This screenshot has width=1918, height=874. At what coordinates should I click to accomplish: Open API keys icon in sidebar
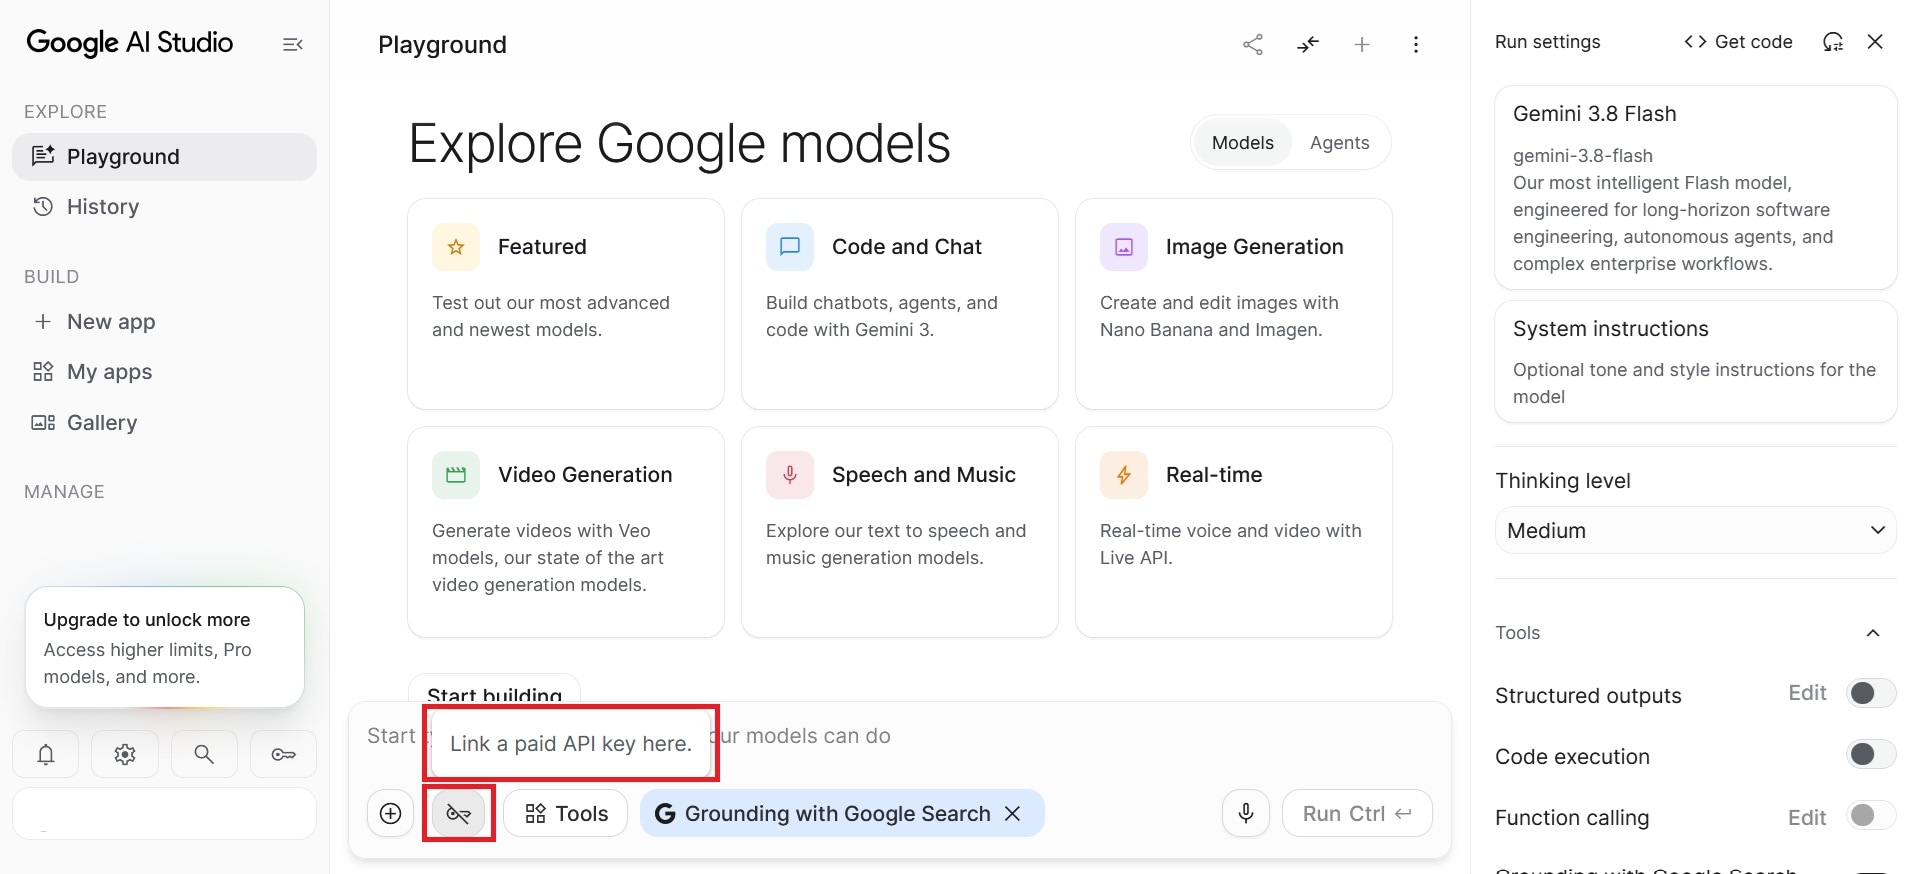[x=283, y=754]
